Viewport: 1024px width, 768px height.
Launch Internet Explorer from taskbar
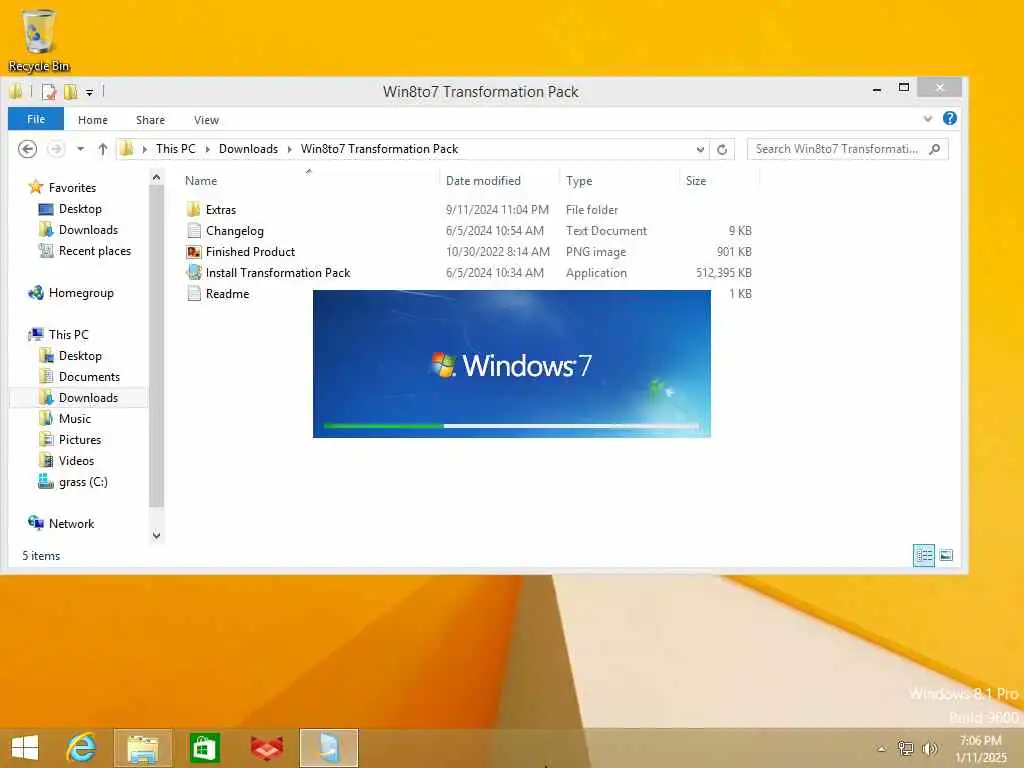tap(82, 748)
